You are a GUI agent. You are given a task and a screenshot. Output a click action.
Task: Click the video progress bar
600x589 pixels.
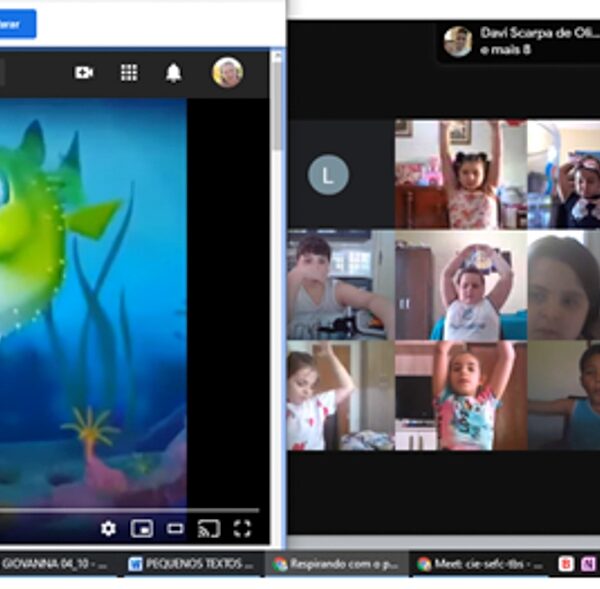pos(130,510)
